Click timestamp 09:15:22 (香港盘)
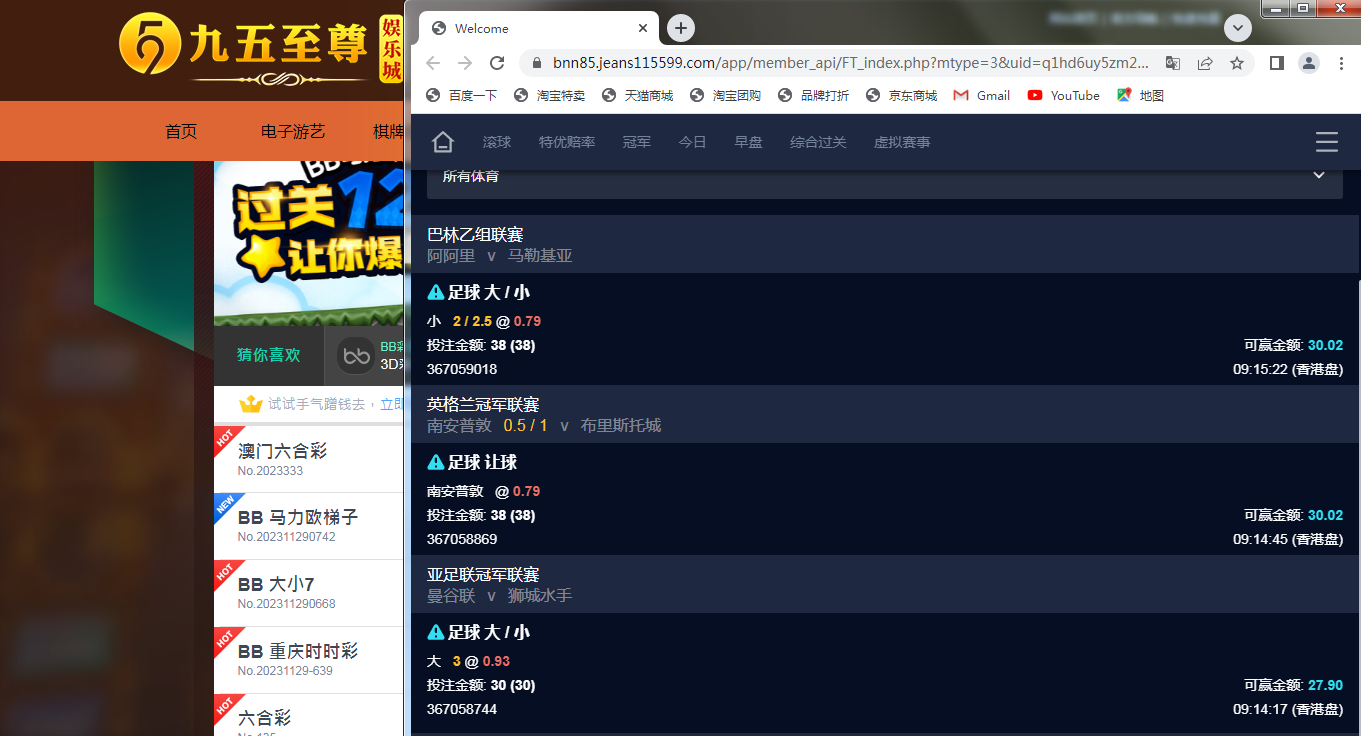 (1288, 369)
